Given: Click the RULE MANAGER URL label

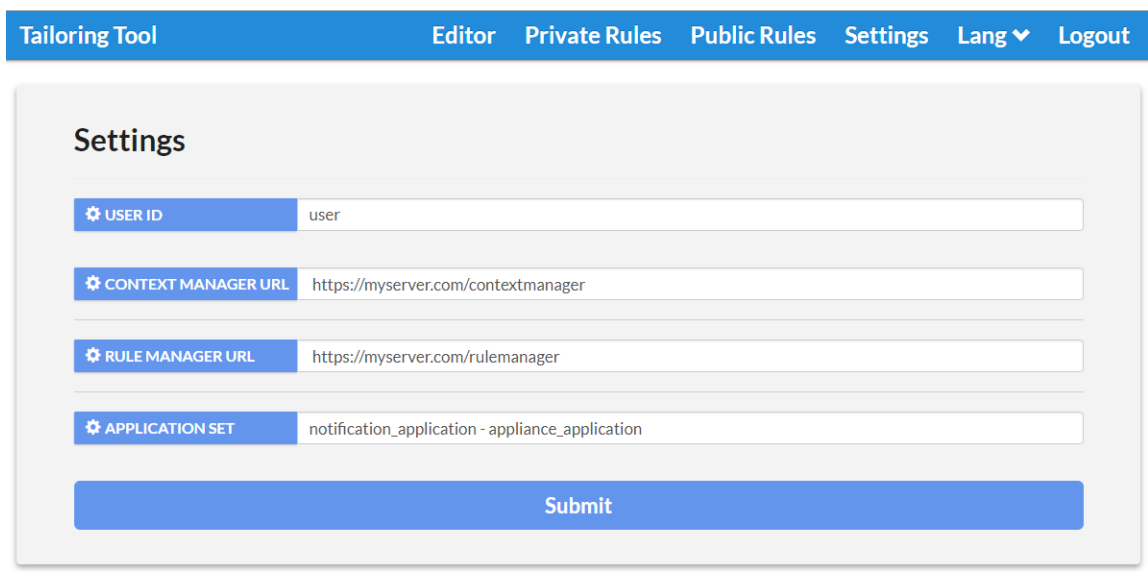Looking at the screenshot, I should coord(185,356).
